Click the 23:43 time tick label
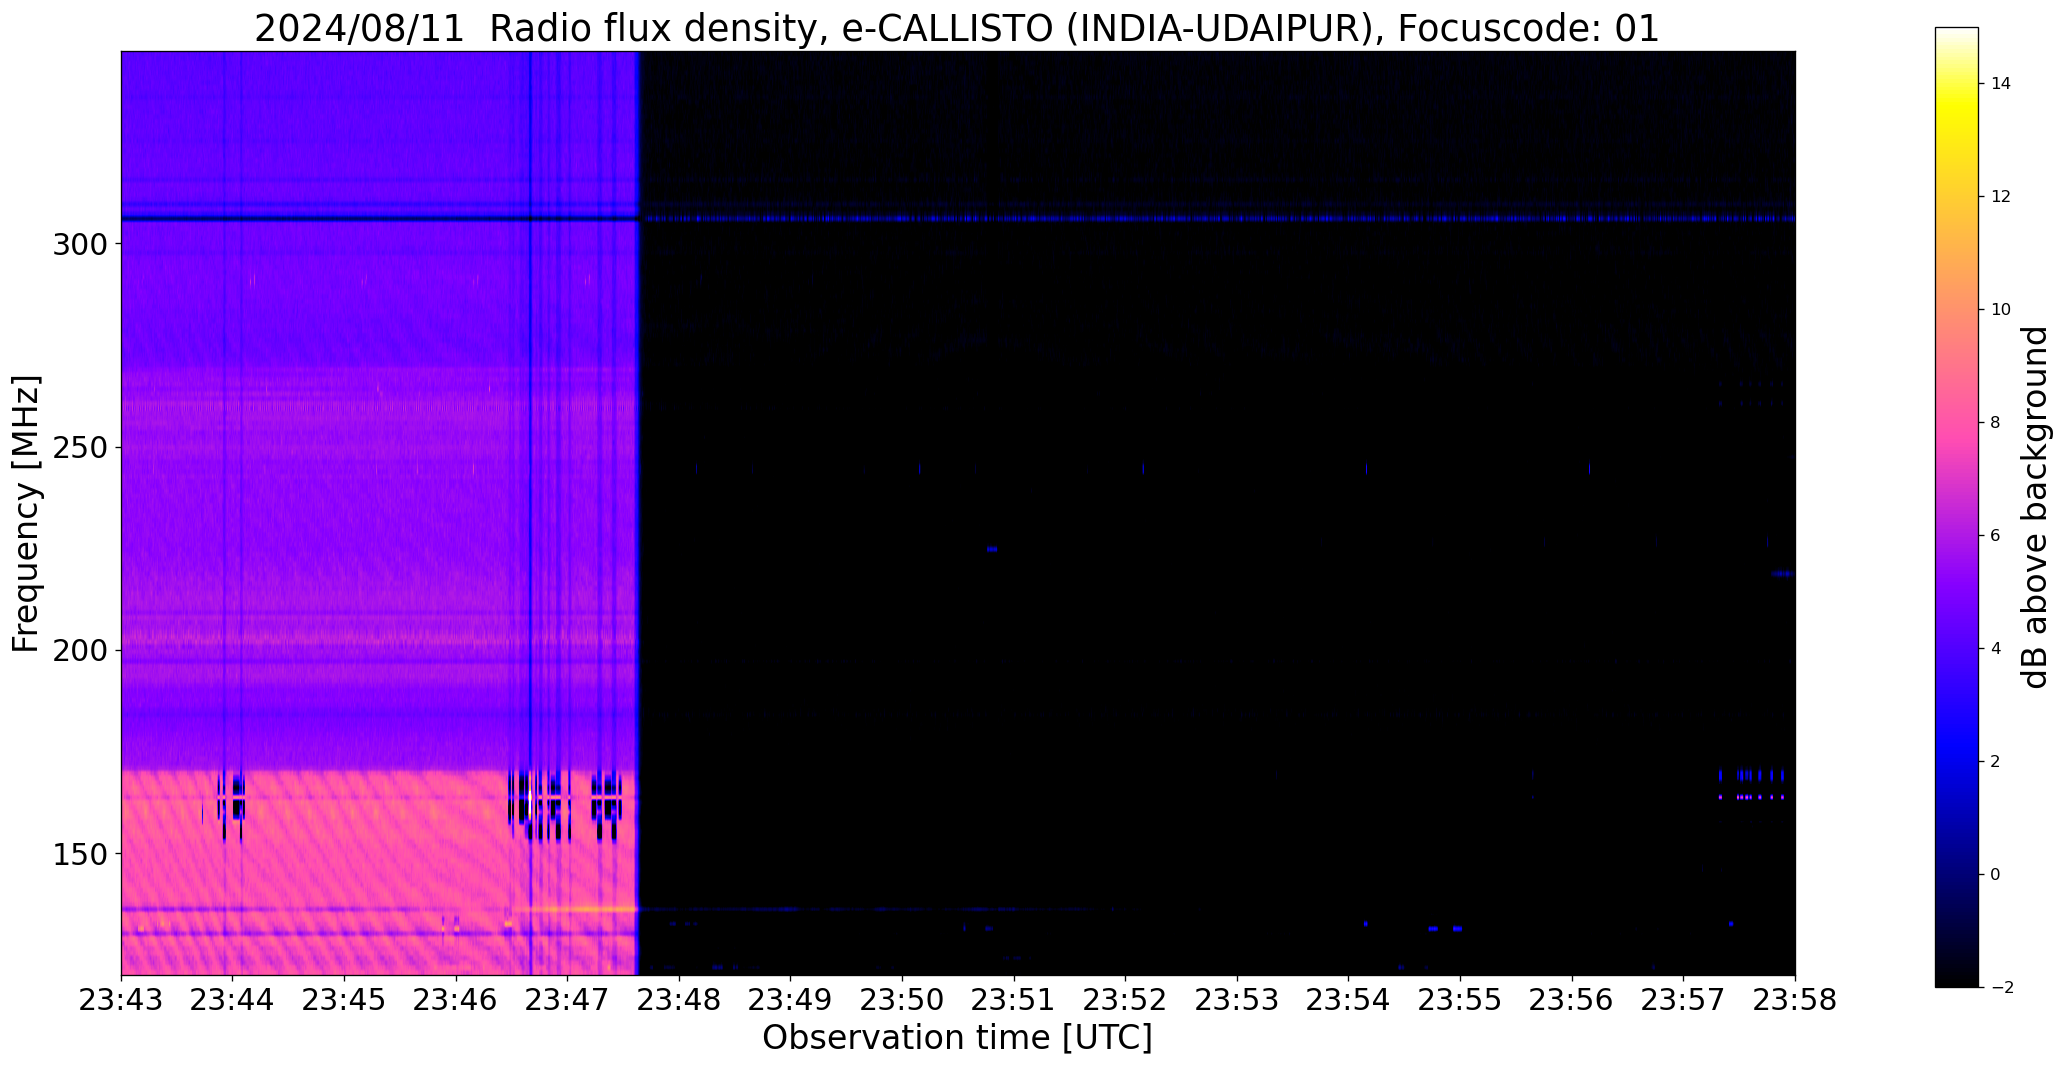The image size is (2066, 1067). [x=121, y=1000]
